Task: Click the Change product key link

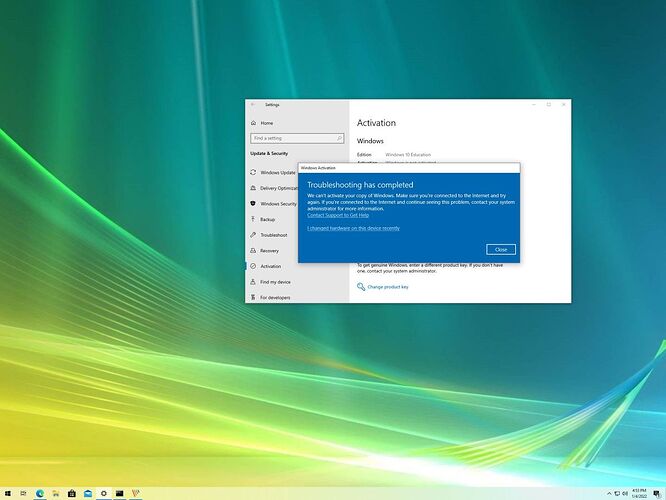Action: pos(388,287)
